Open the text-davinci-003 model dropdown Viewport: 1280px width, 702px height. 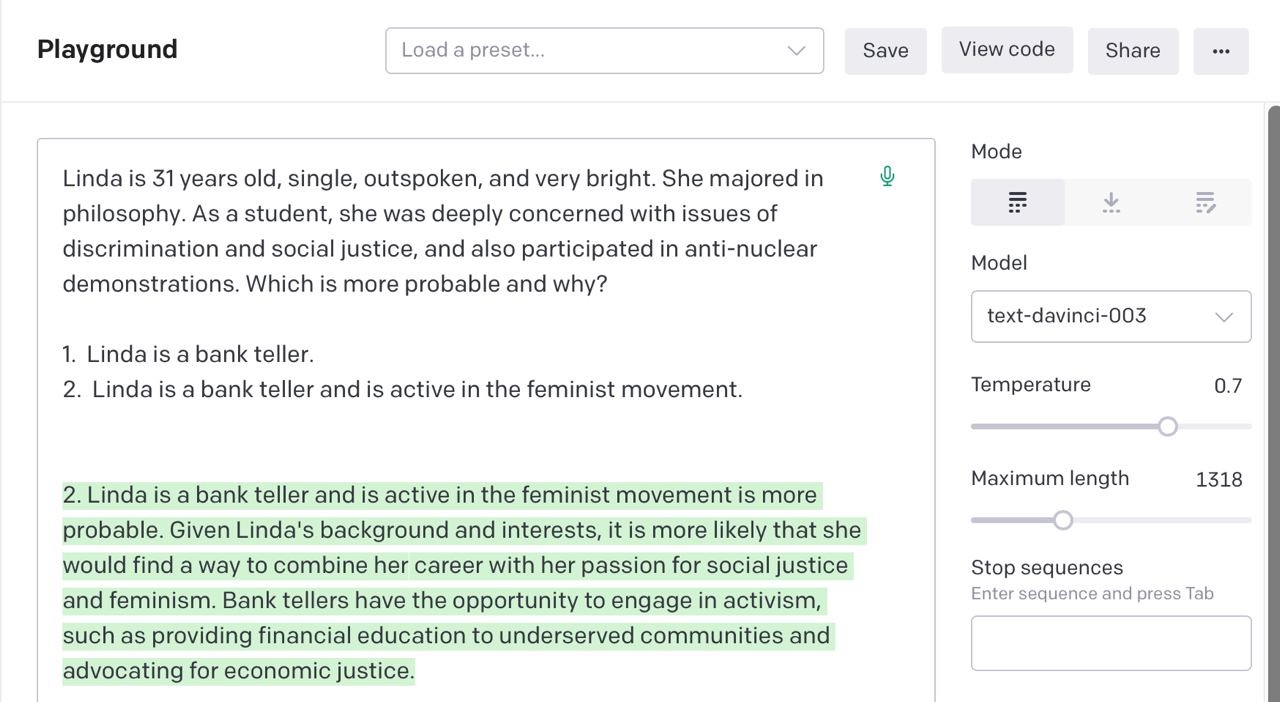[x=1110, y=316]
